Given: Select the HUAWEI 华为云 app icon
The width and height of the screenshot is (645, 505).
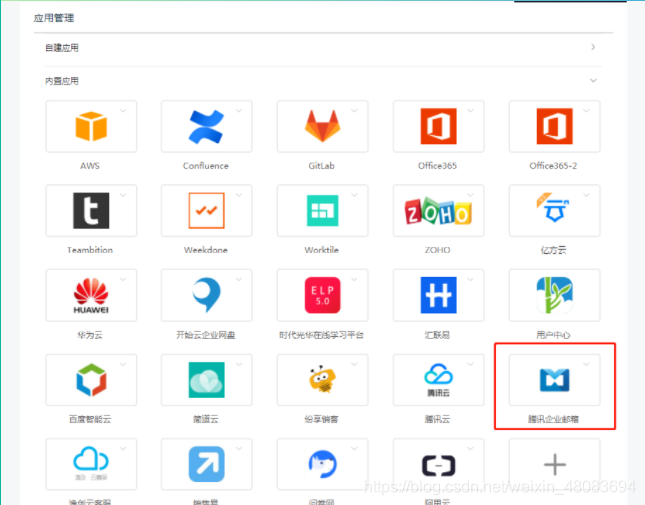Looking at the screenshot, I should [x=91, y=296].
